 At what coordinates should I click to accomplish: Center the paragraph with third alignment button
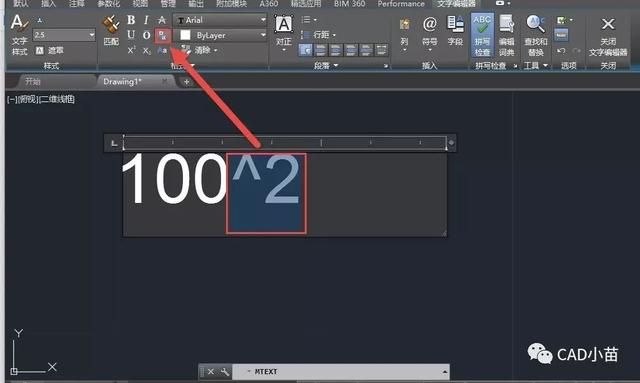pyautogui.click(x=336, y=50)
